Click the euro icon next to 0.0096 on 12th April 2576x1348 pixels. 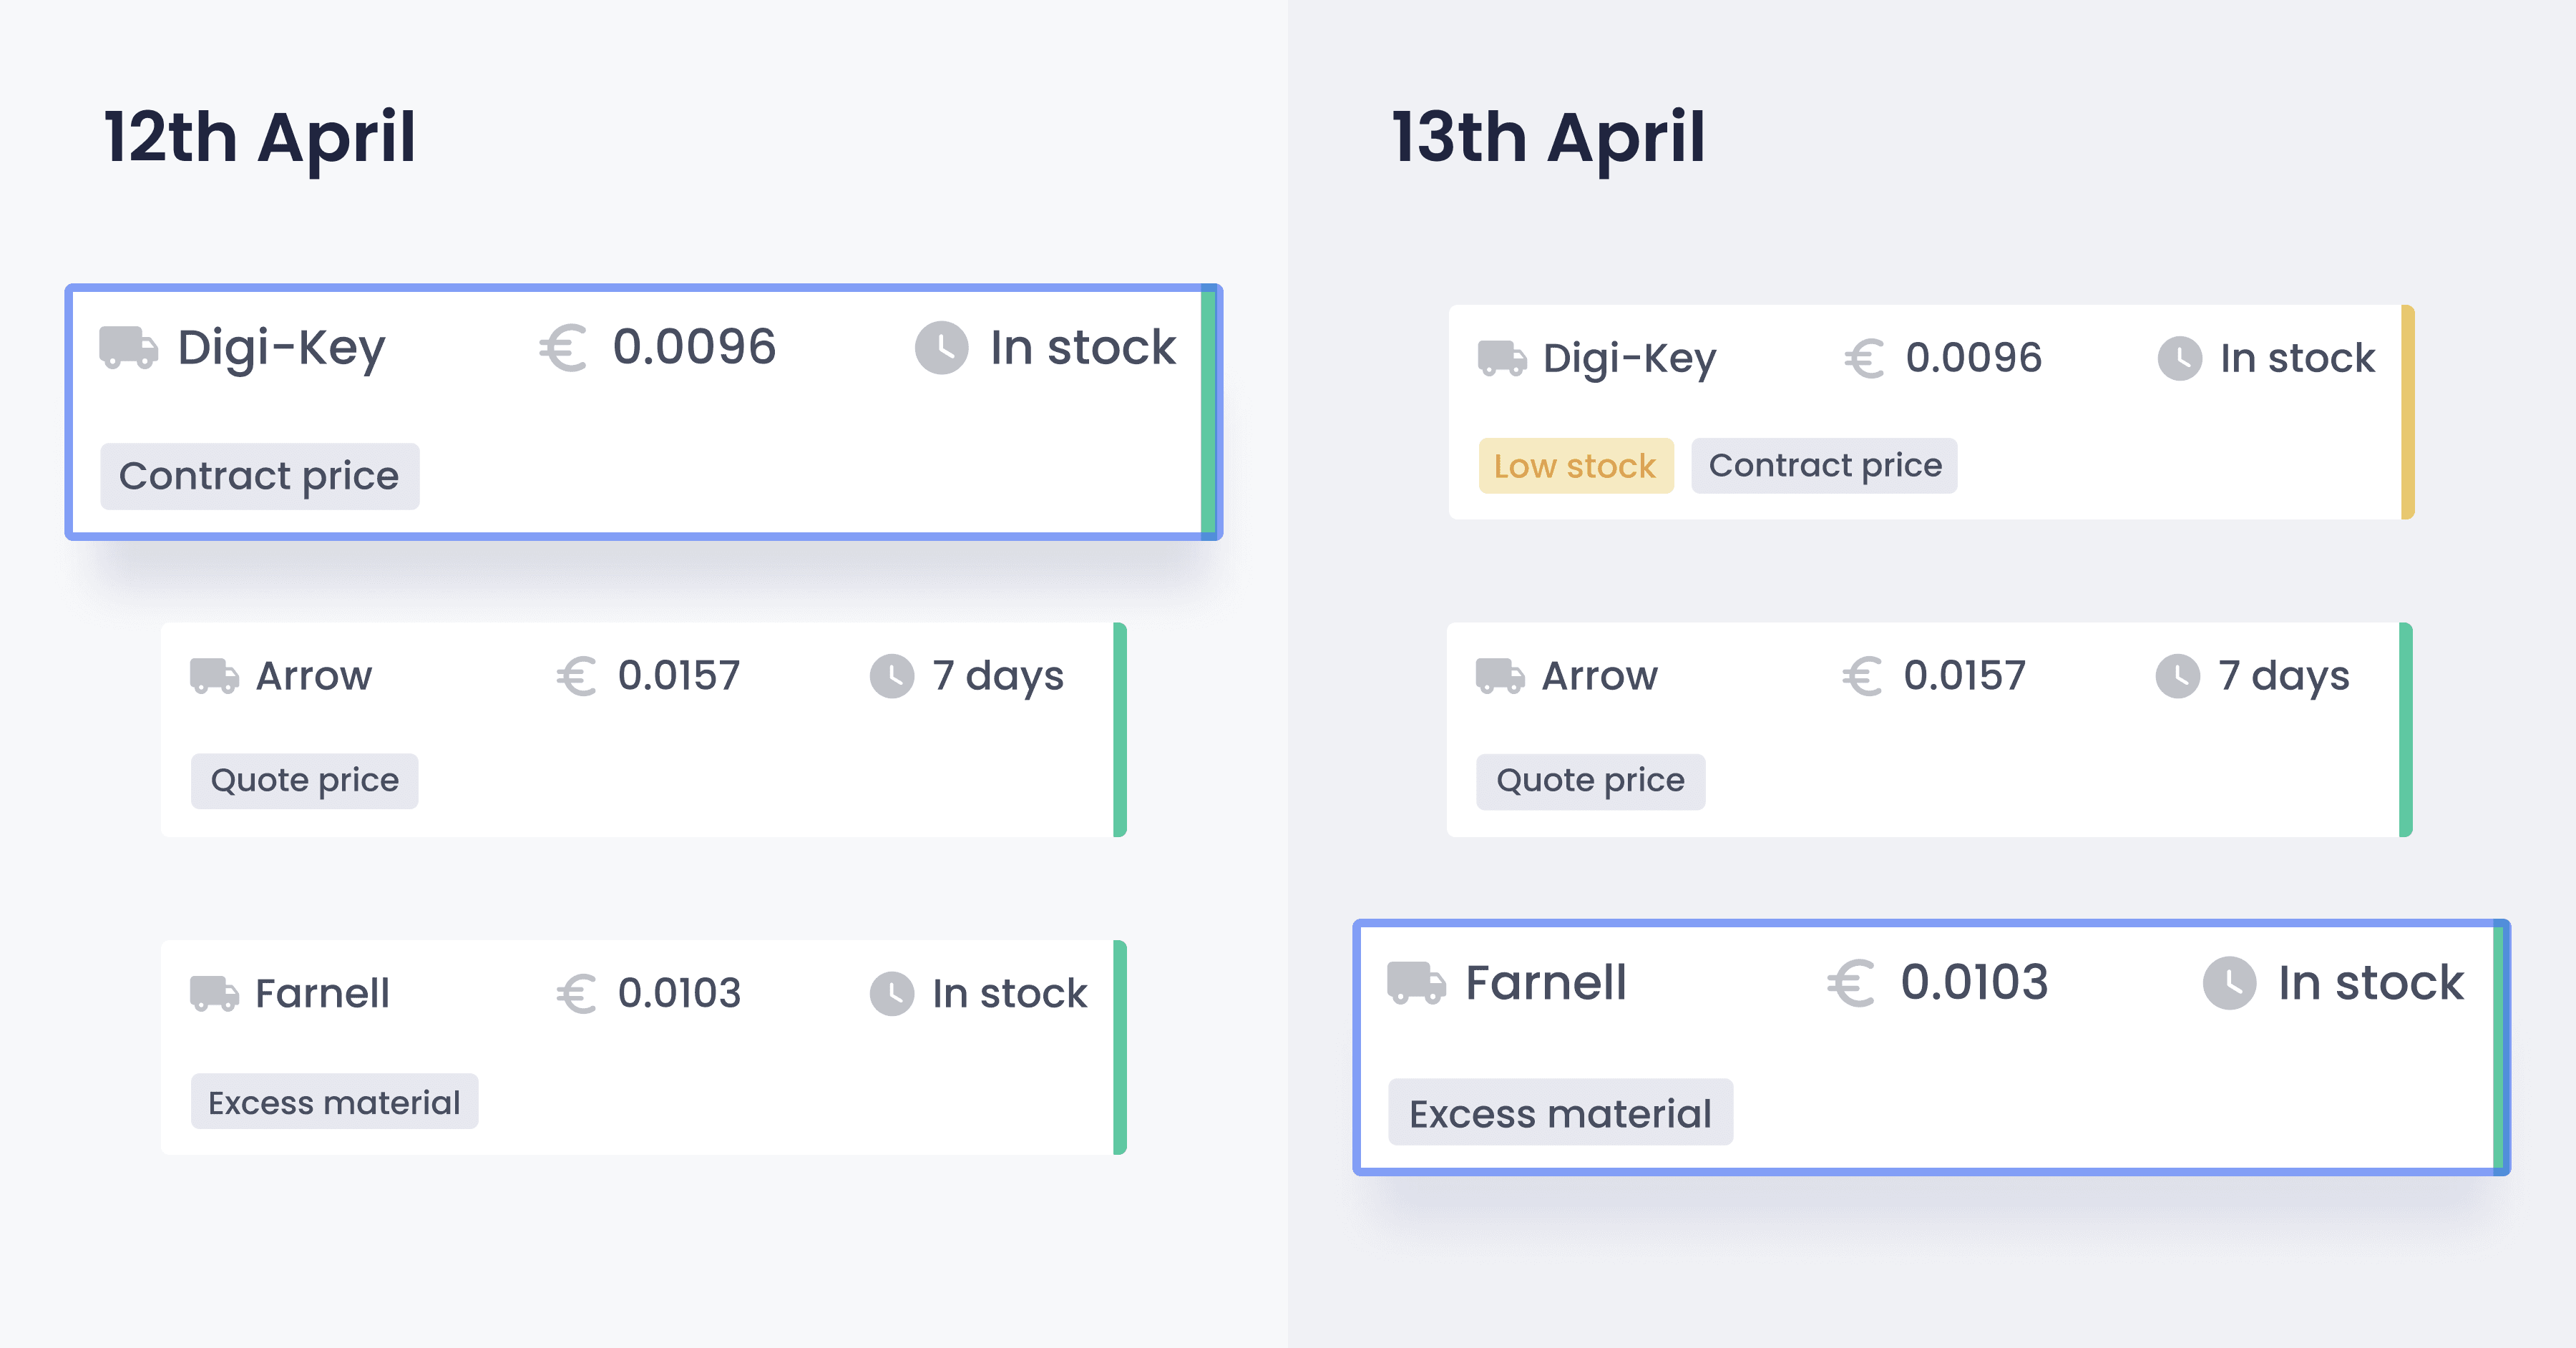(x=563, y=348)
